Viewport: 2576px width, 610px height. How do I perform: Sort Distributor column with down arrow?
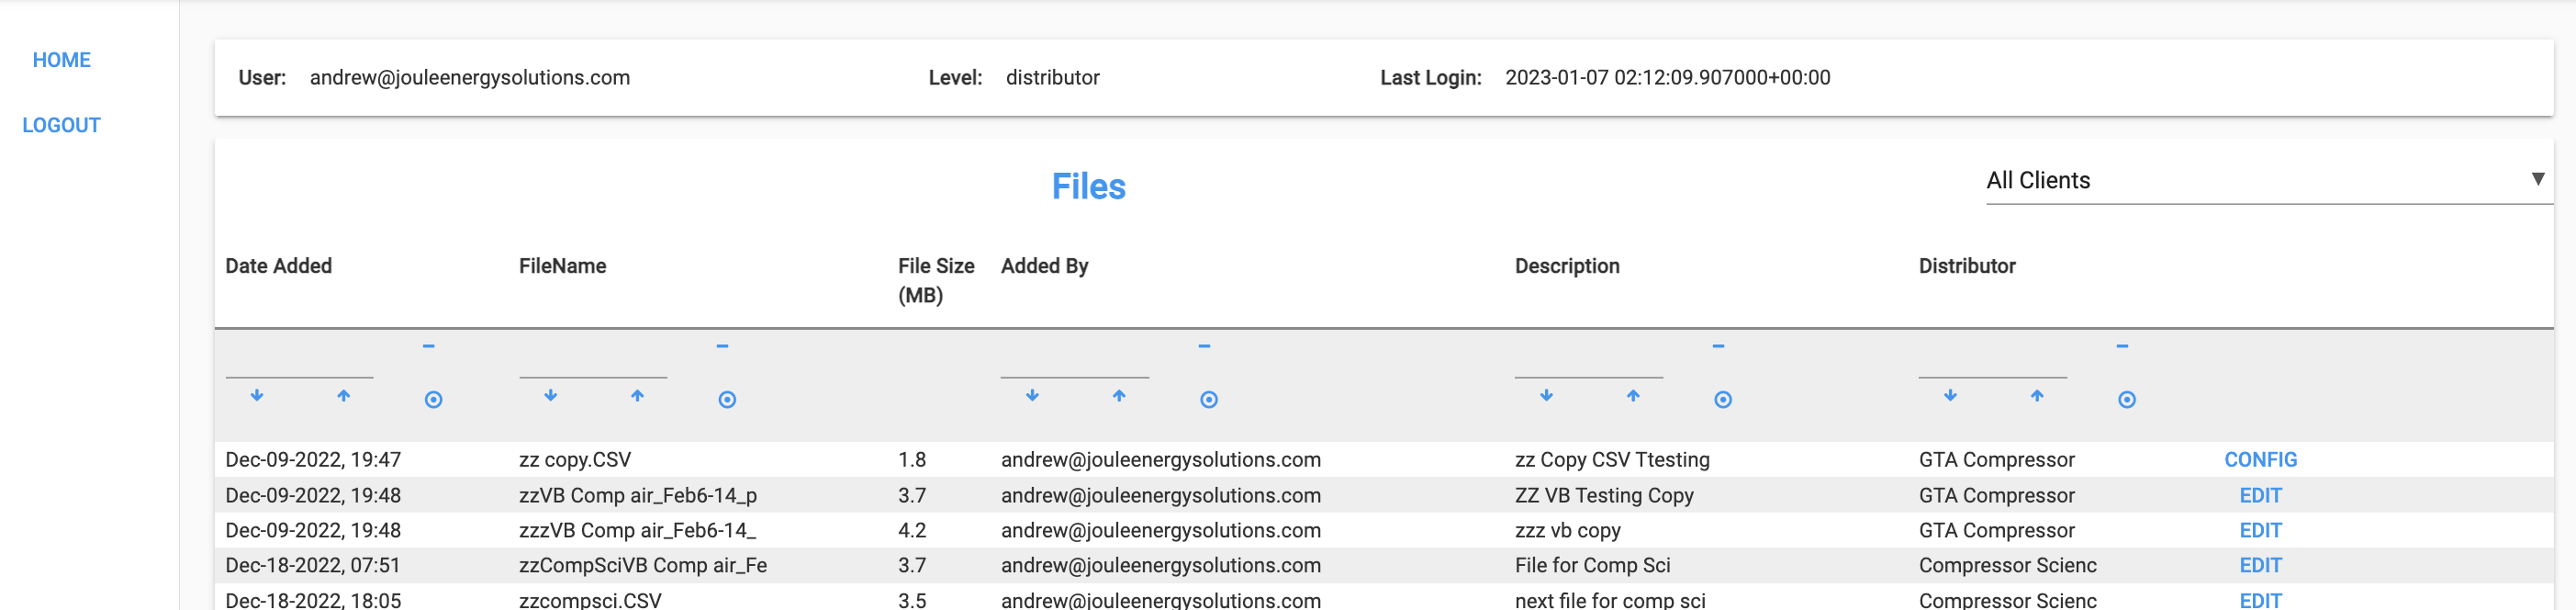[1951, 396]
